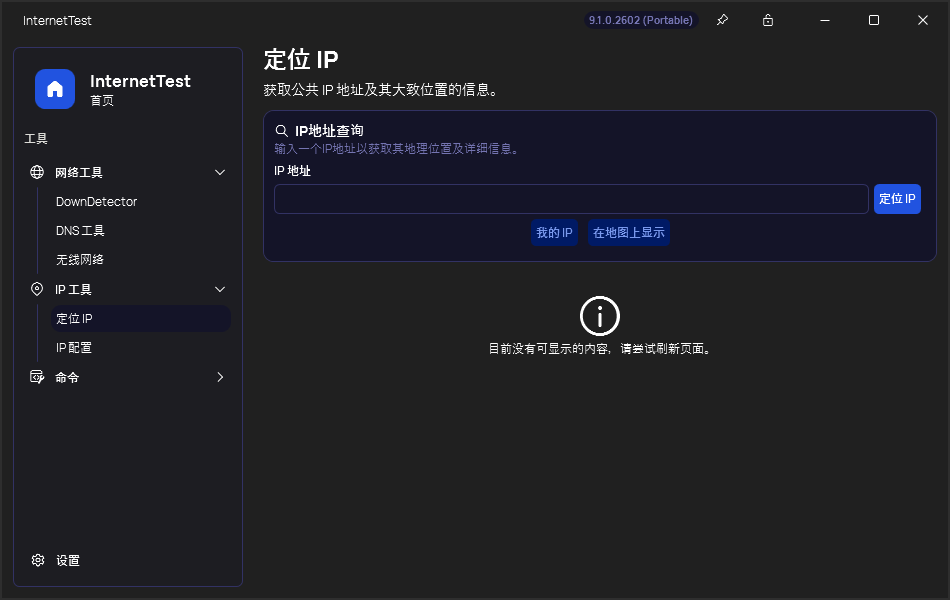Collapse the 网络工具 section
Screen dimensions: 950x600
[x=219, y=171]
